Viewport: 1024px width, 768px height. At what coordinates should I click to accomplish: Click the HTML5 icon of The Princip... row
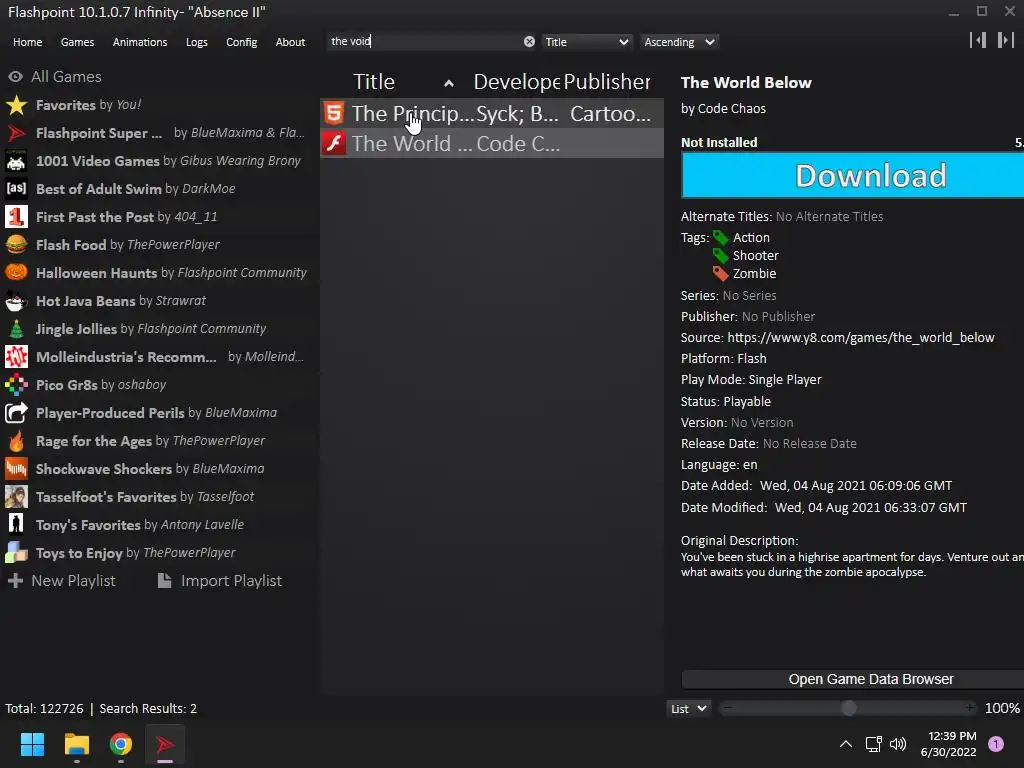point(334,113)
